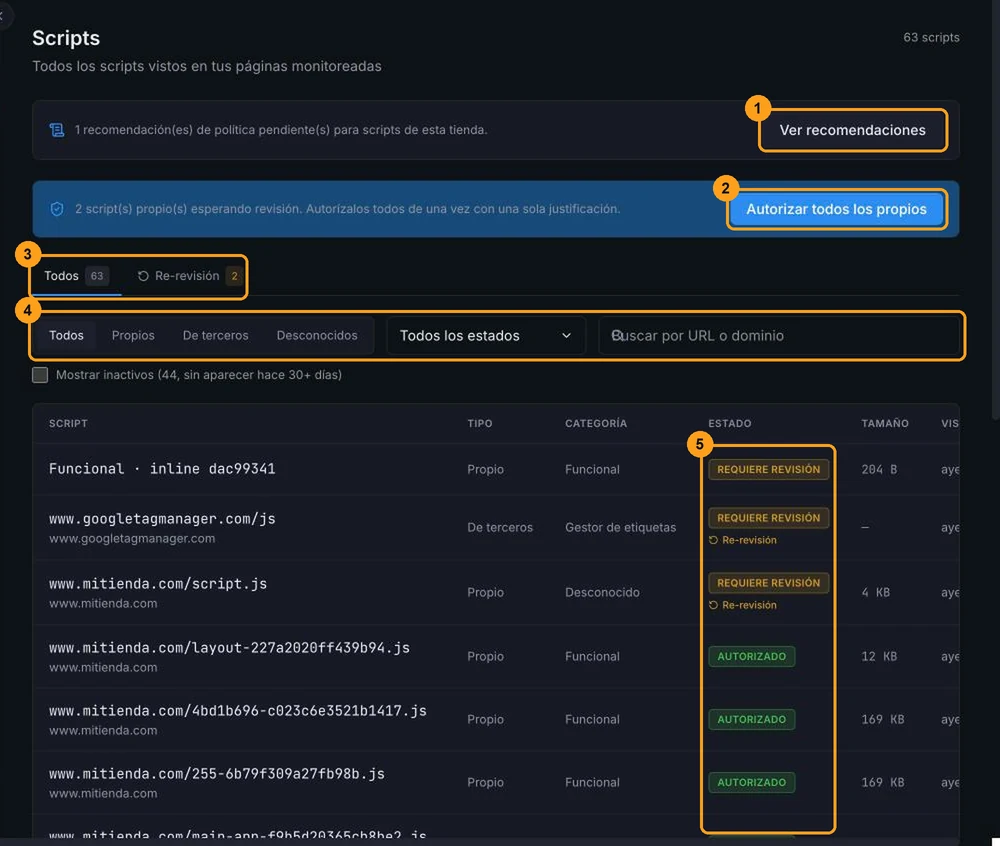Select the Todos type filter
Image resolution: width=1000 pixels, height=846 pixels.
coord(66,335)
